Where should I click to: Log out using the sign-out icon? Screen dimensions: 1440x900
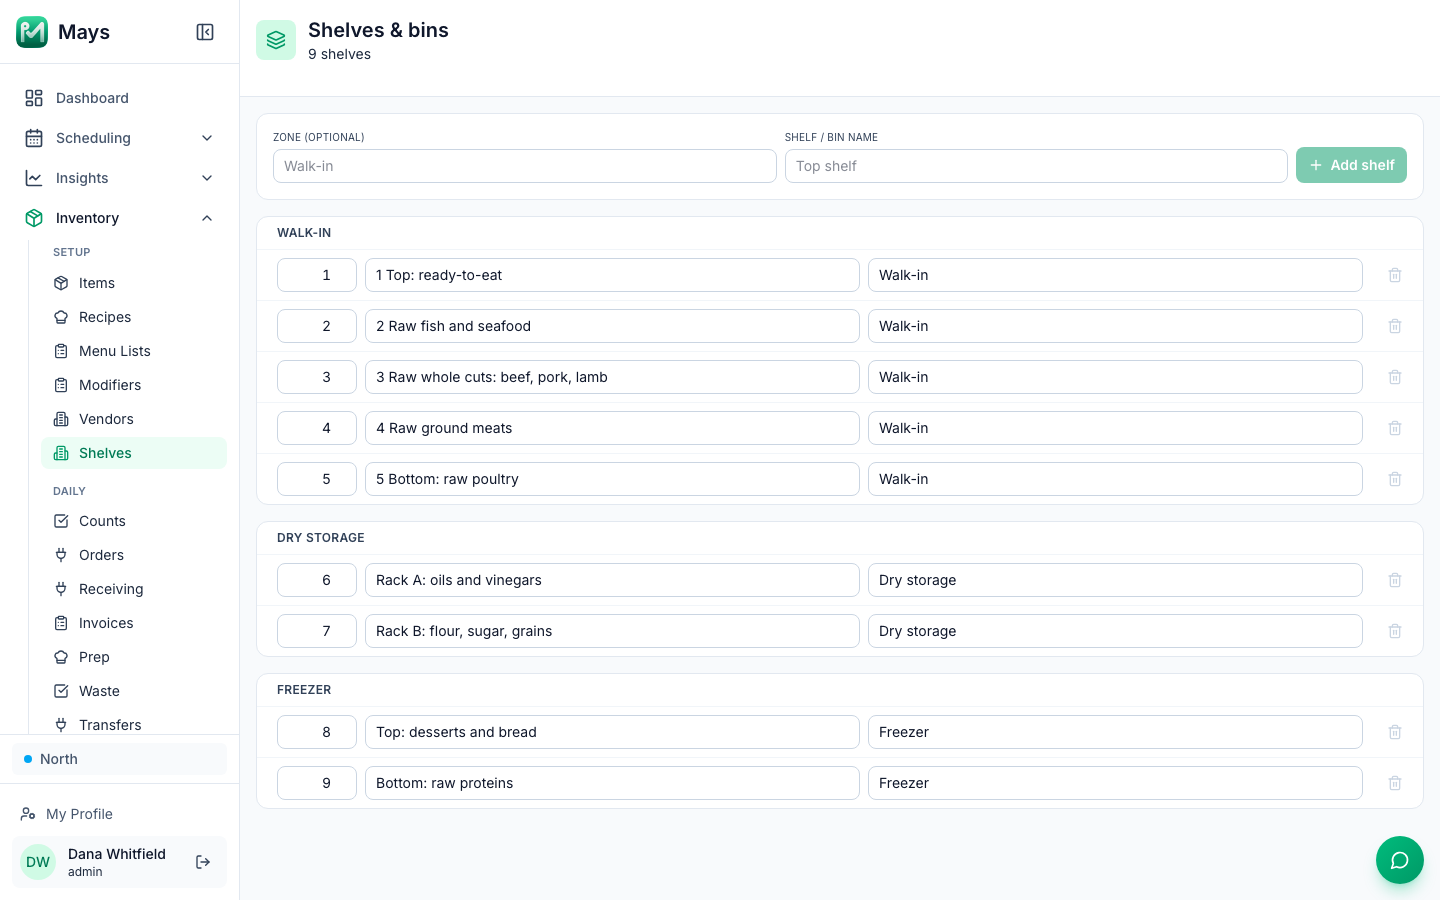pos(203,862)
